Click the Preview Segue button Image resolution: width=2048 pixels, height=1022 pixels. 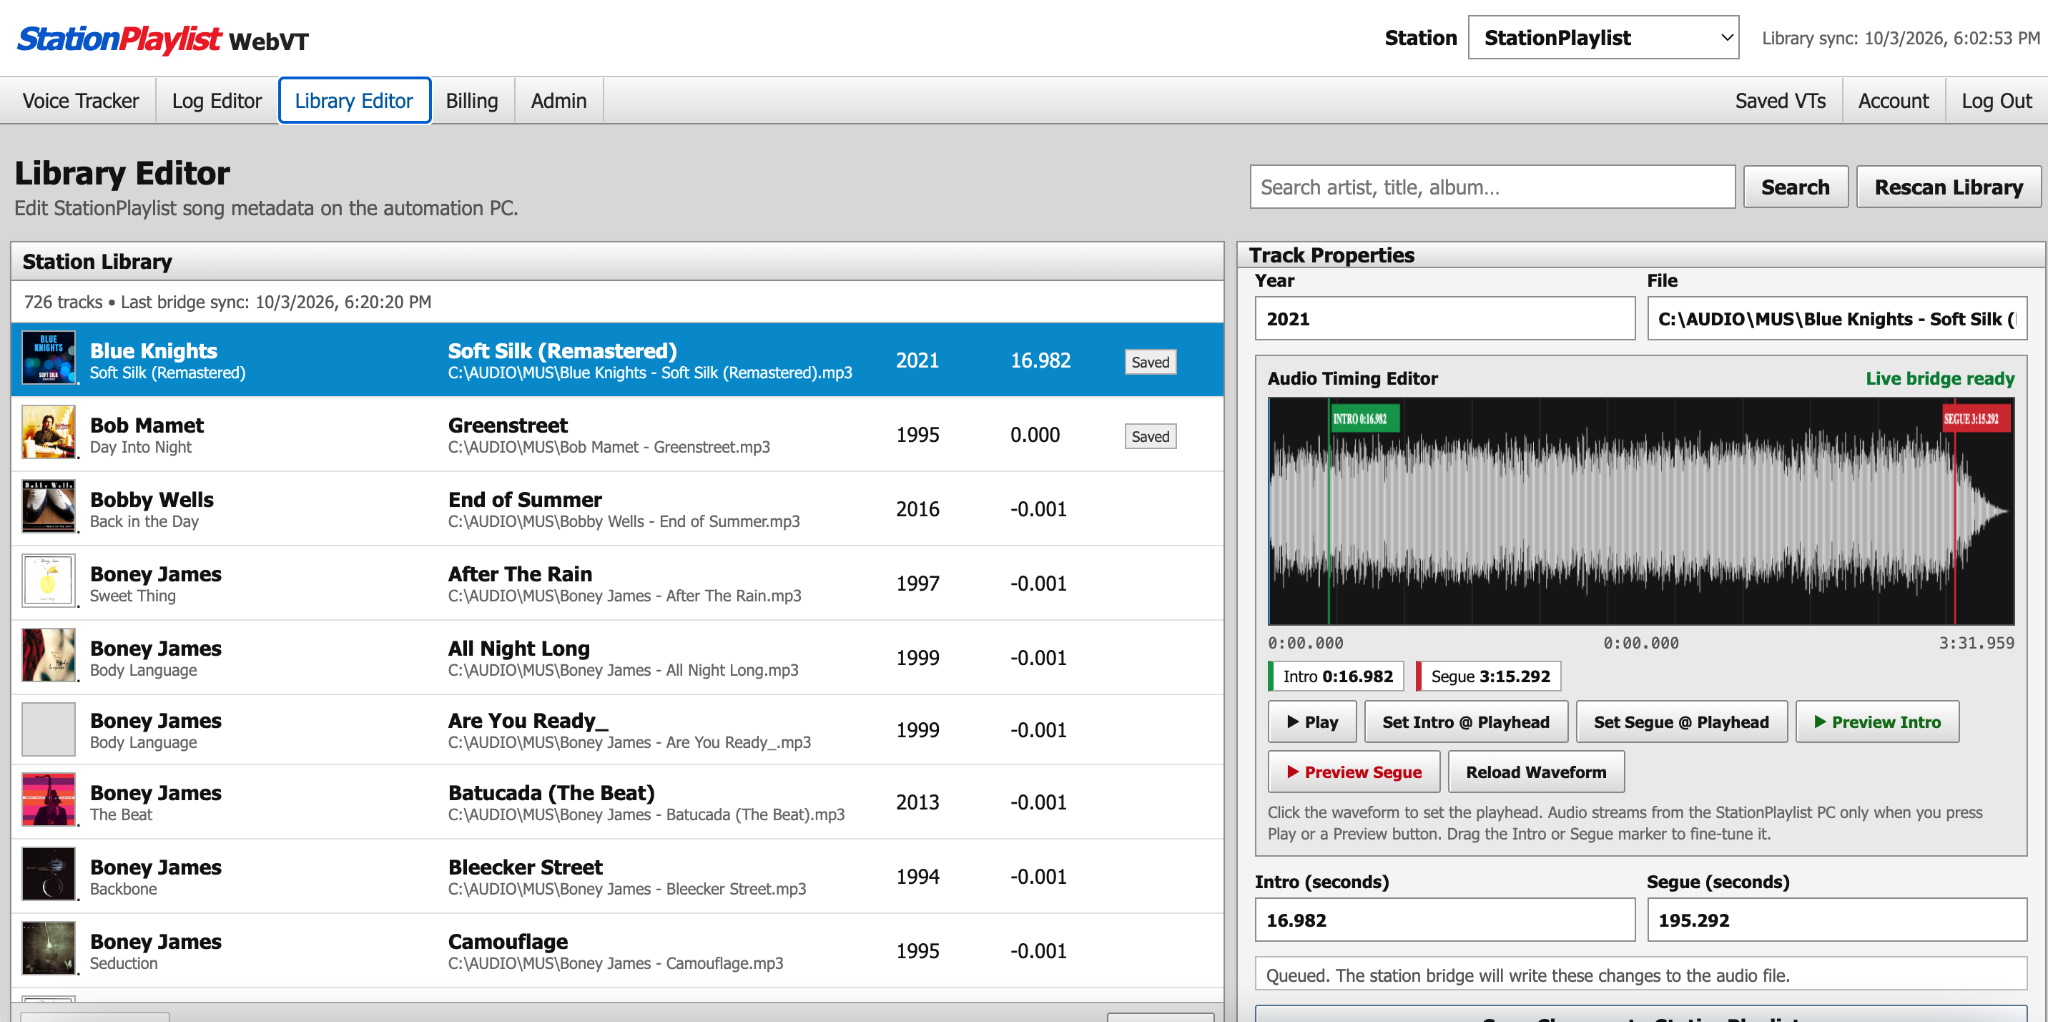pyautogui.click(x=1354, y=772)
